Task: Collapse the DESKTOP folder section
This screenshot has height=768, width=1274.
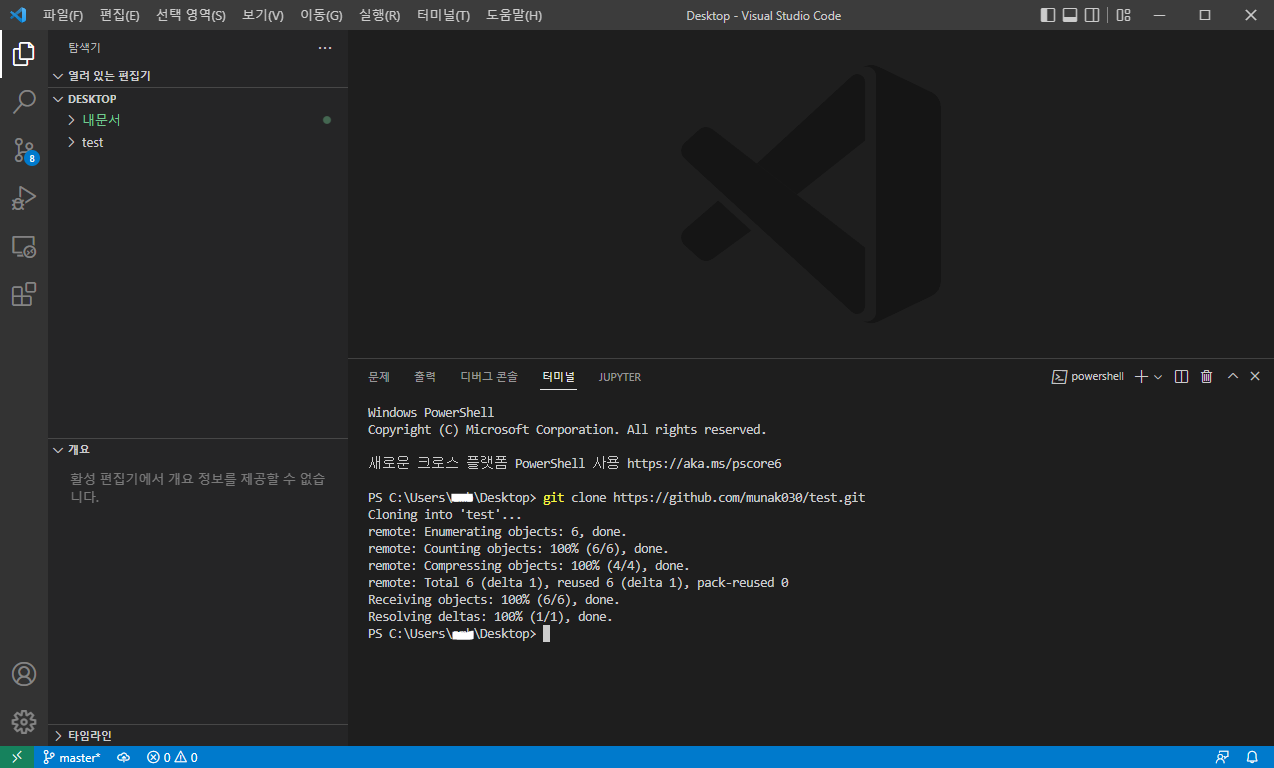Action: (198, 99)
